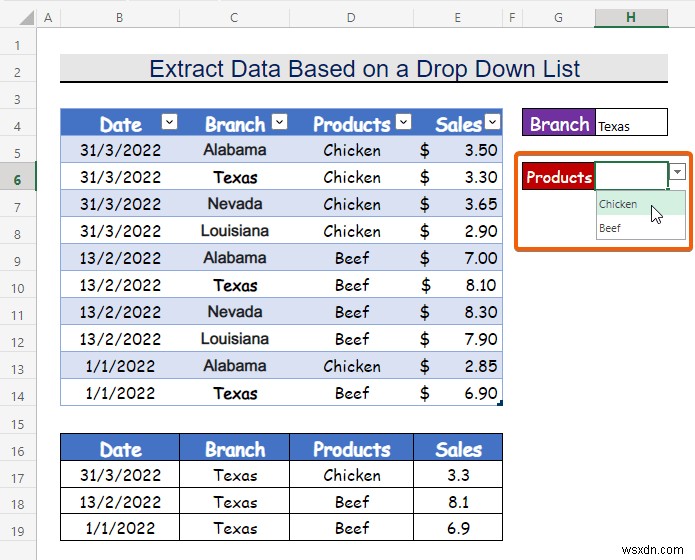Click the title Extract Data Based on a Drop Down List
This screenshot has width=695, height=560.
[364, 69]
